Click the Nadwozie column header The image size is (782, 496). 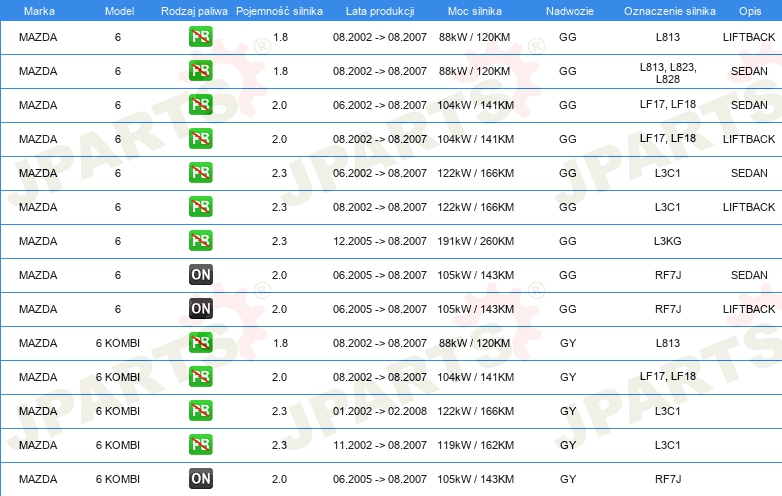click(x=570, y=11)
